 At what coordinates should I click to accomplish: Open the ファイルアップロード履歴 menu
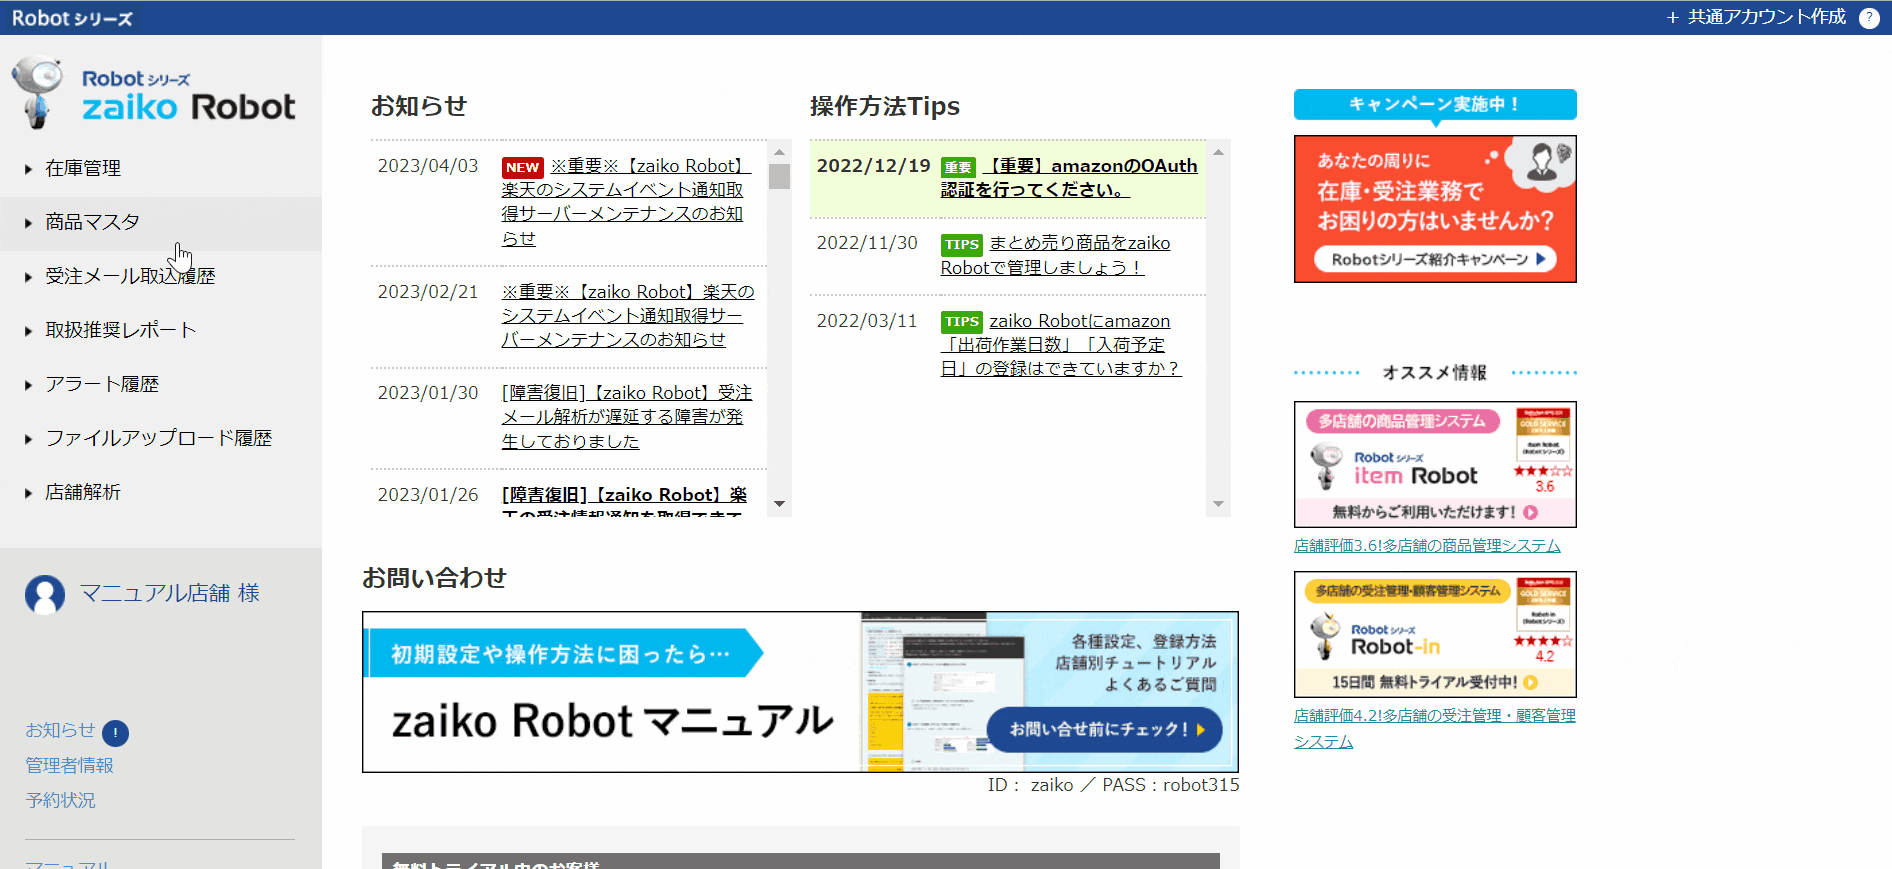161,439
